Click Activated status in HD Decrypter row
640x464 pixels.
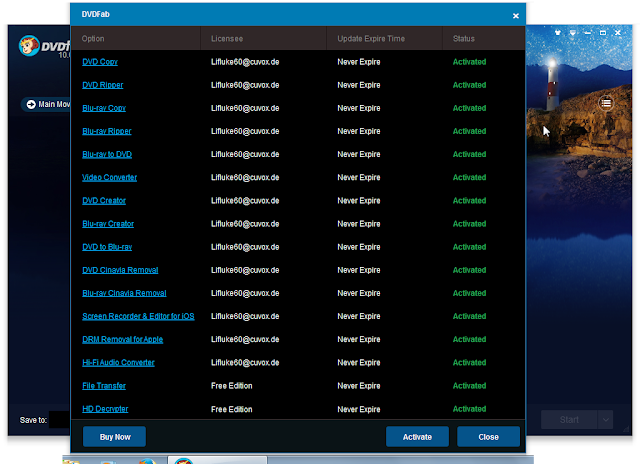469,409
